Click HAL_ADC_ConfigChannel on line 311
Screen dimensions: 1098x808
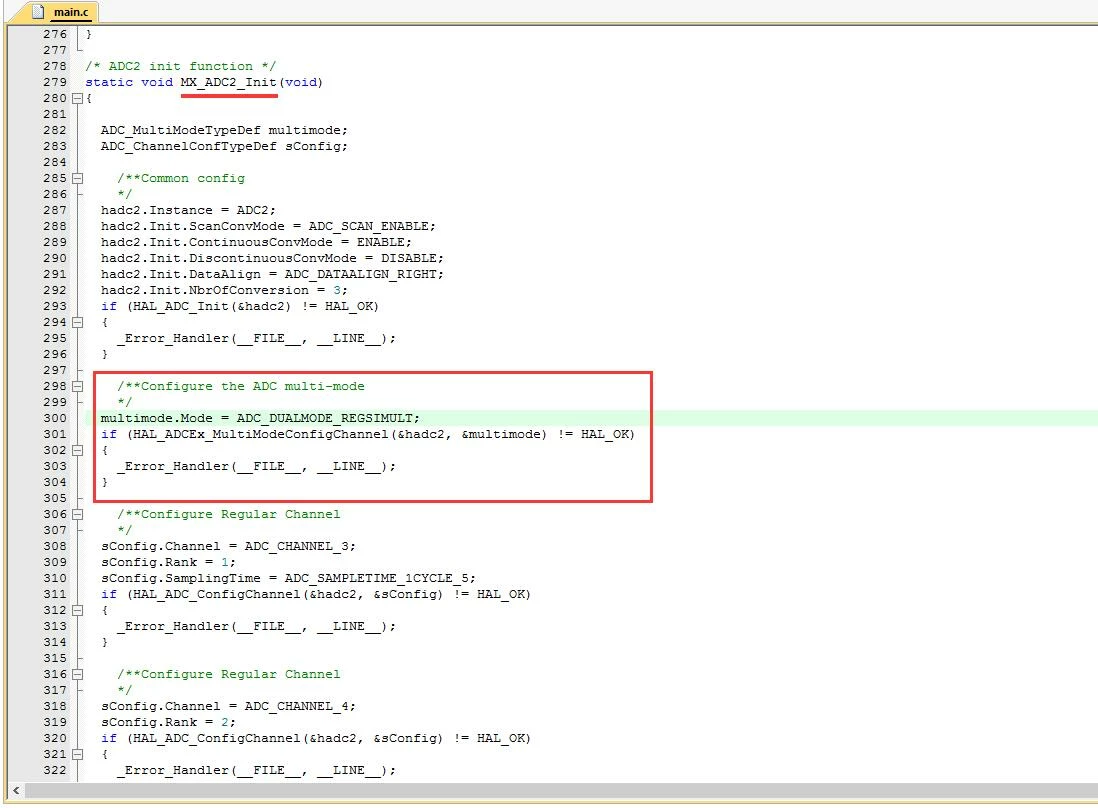coord(216,595)
